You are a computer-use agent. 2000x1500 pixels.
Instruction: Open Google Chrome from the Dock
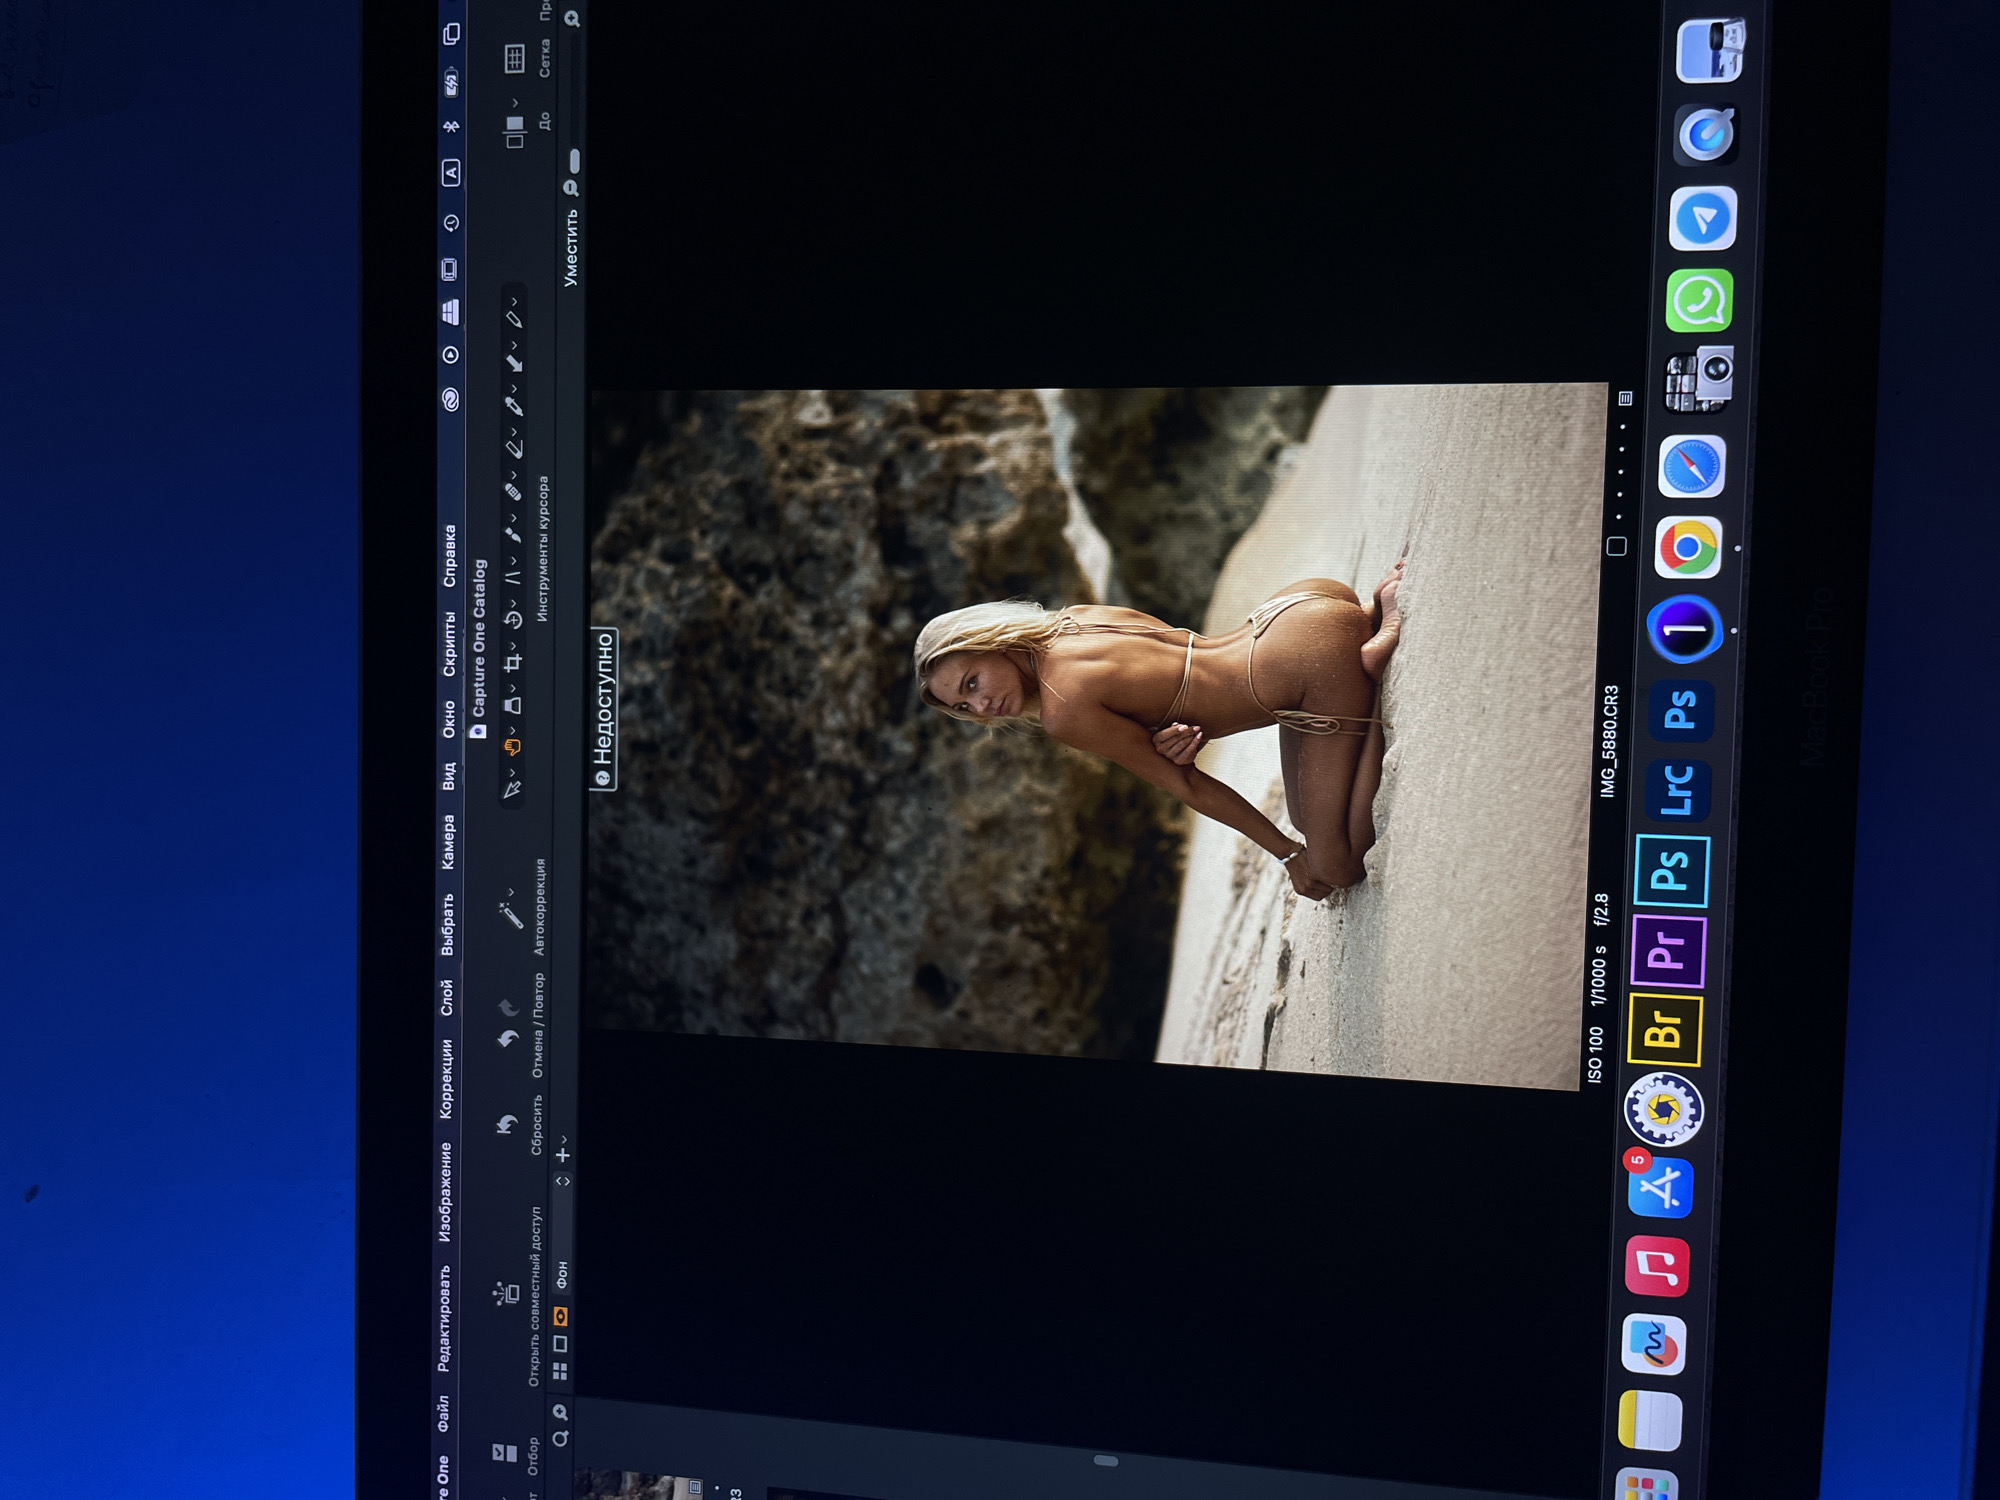tap(1688, 548)
